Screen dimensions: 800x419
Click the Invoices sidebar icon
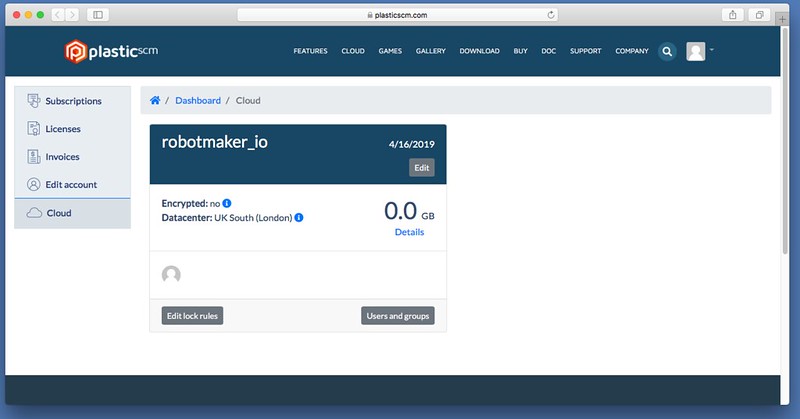coord(34,157)
